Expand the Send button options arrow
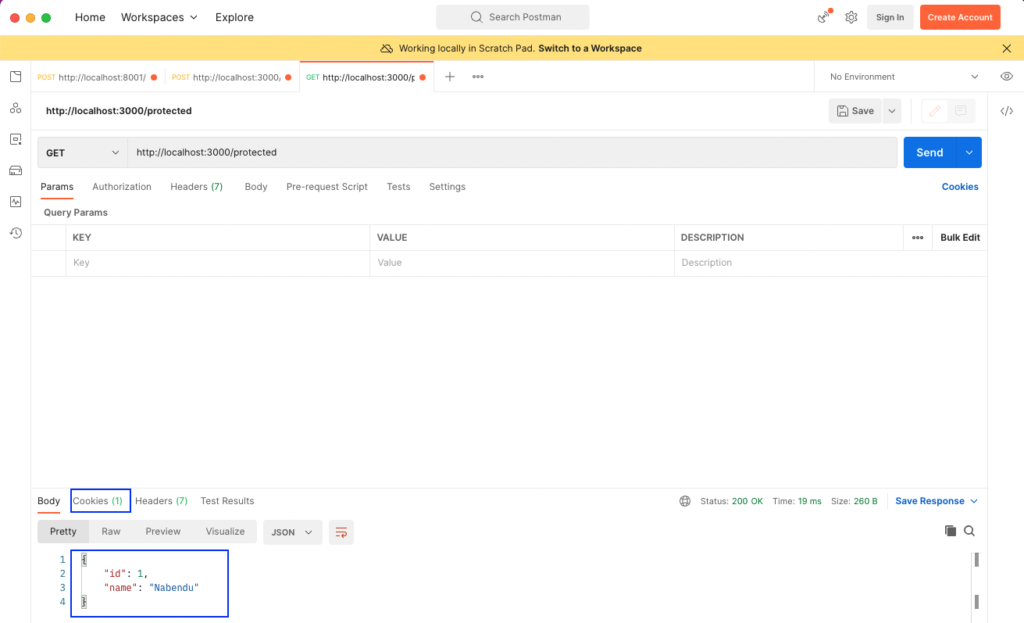This screenshot has width=1024, height=623. point(969,152)
